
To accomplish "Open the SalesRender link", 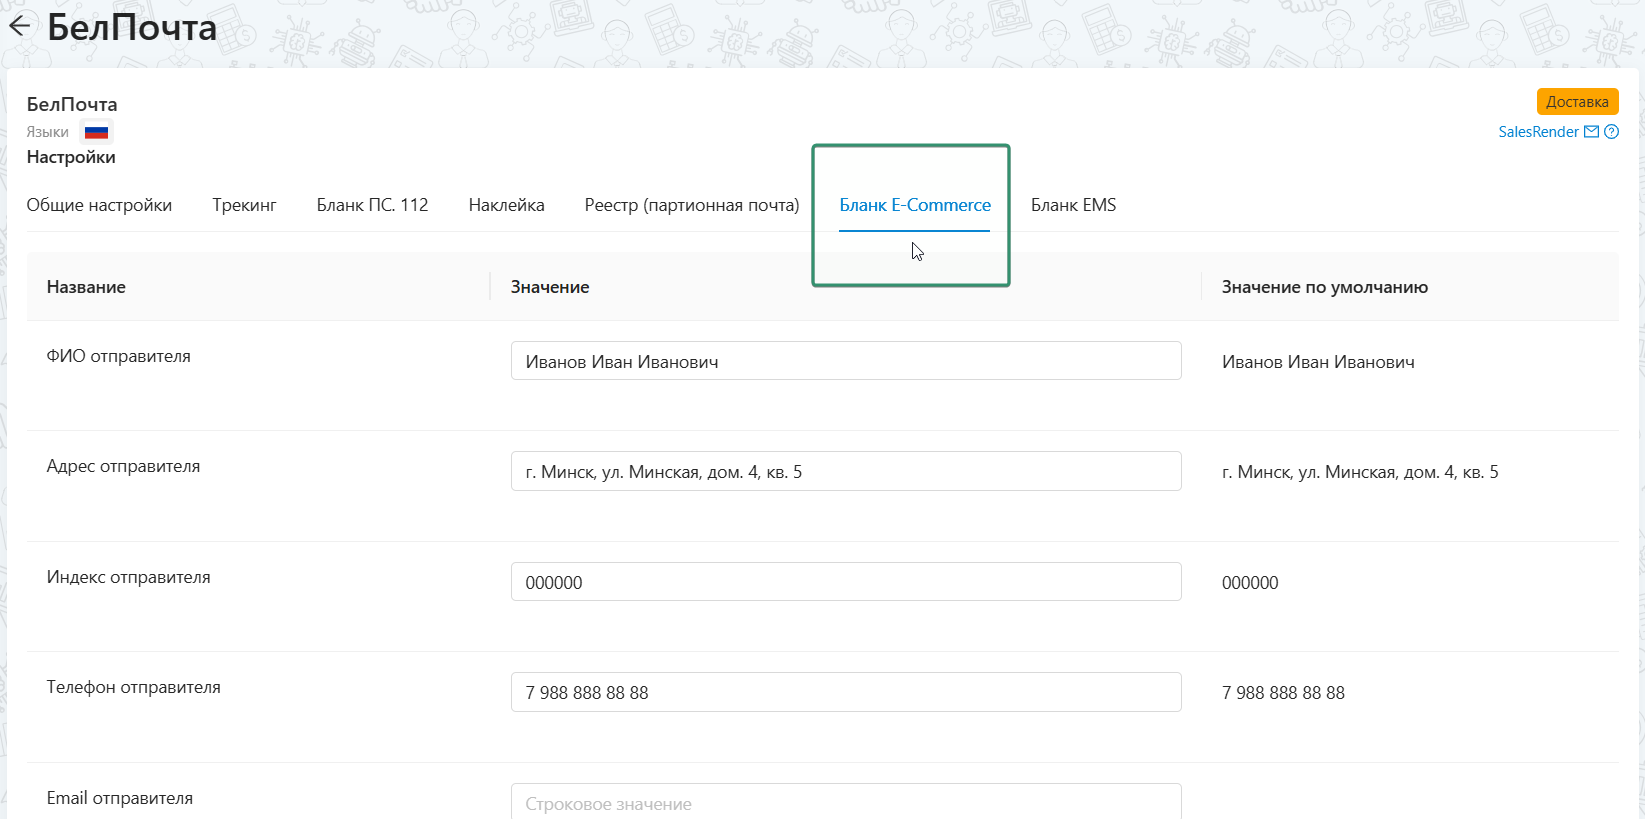I will [x=1538, y=132].
